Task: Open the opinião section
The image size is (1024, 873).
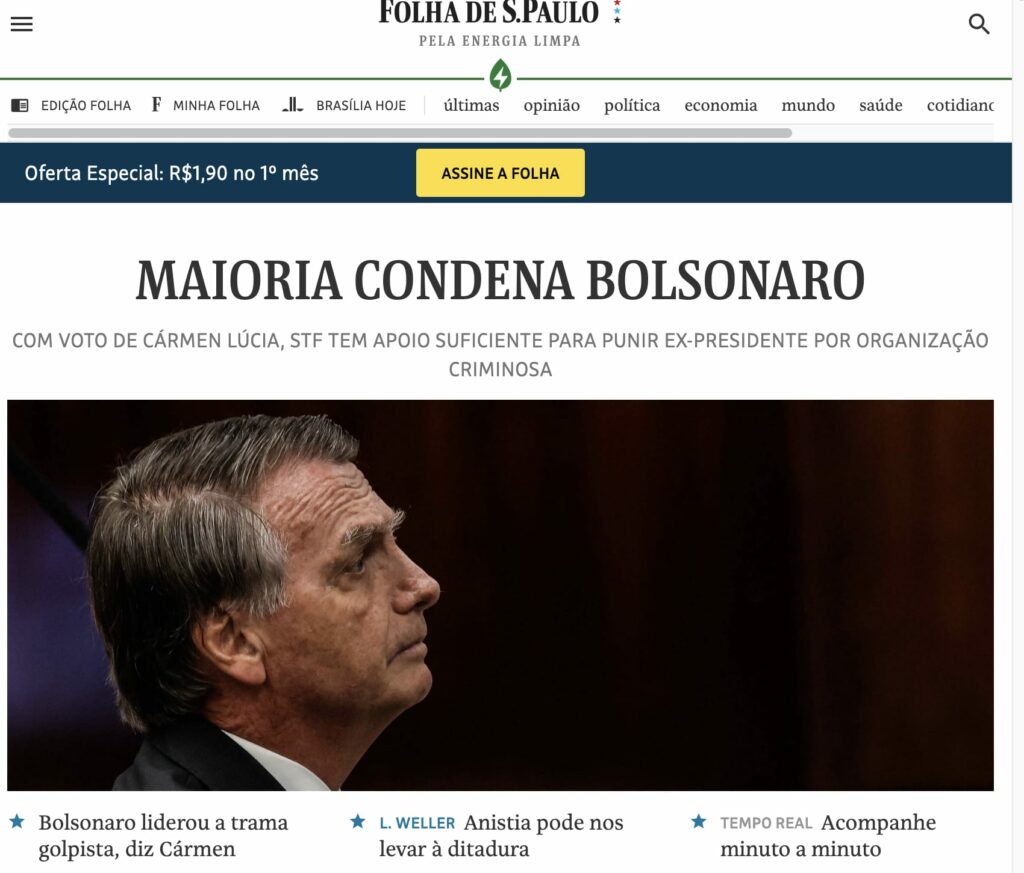Action: click(x=552, y=105)
